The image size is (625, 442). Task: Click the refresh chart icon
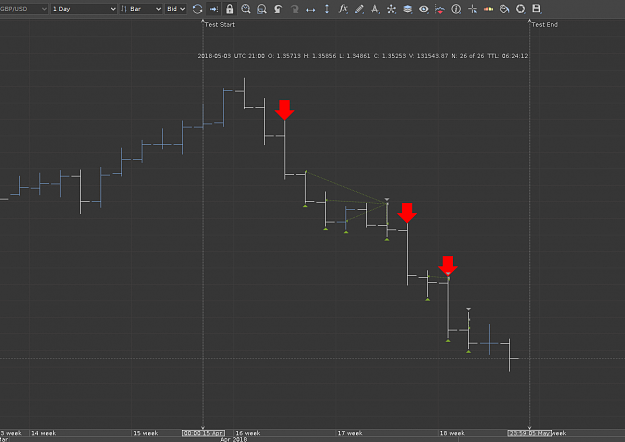pos(197,9)
